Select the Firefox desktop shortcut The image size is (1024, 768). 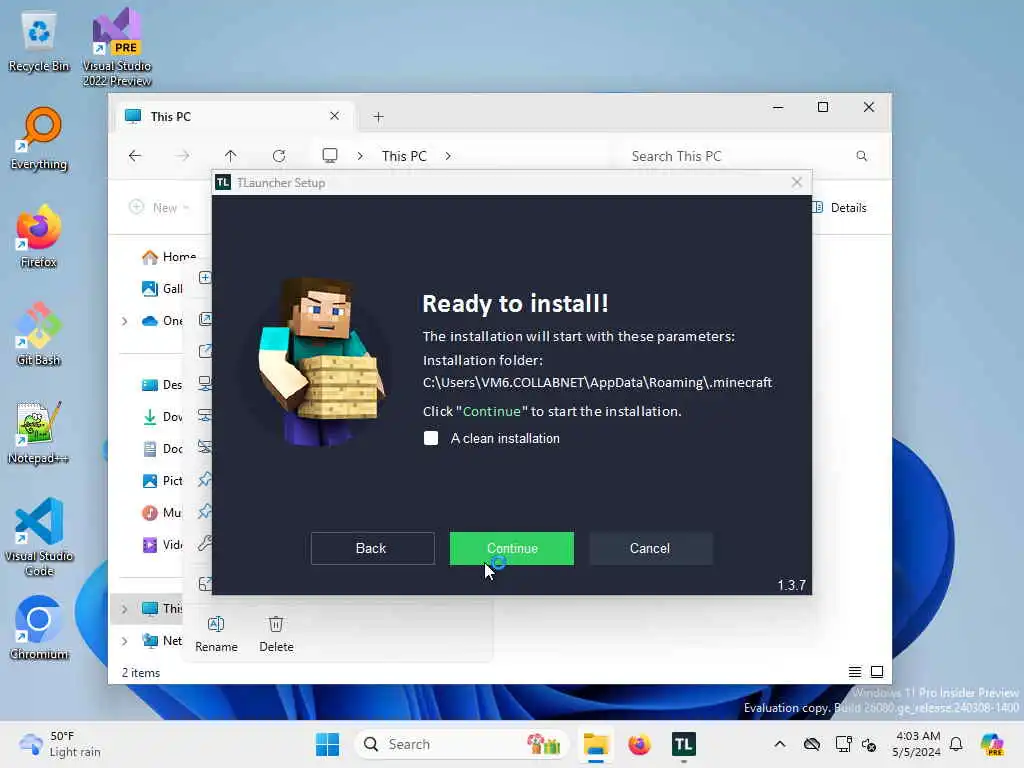coord(39,236)
